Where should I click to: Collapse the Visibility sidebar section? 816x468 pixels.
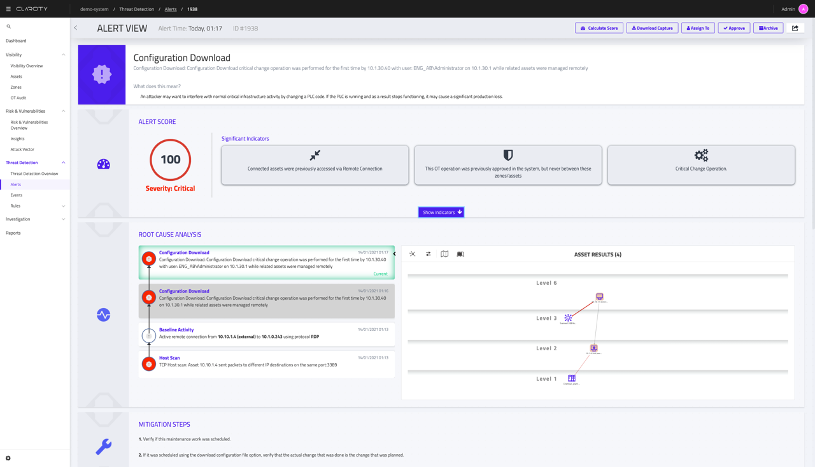click(x=63, y=55)
